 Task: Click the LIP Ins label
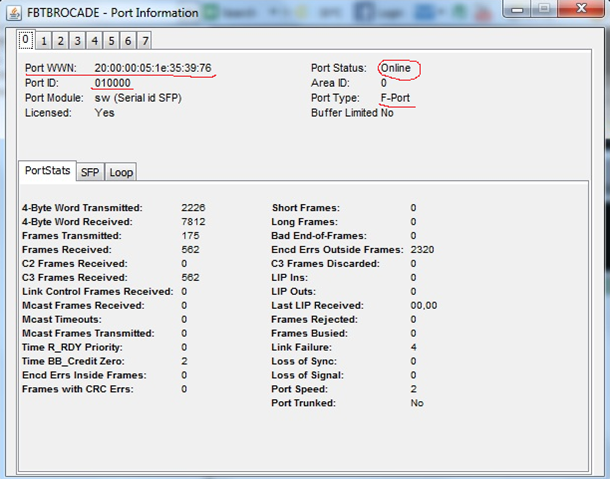[289, 278]
